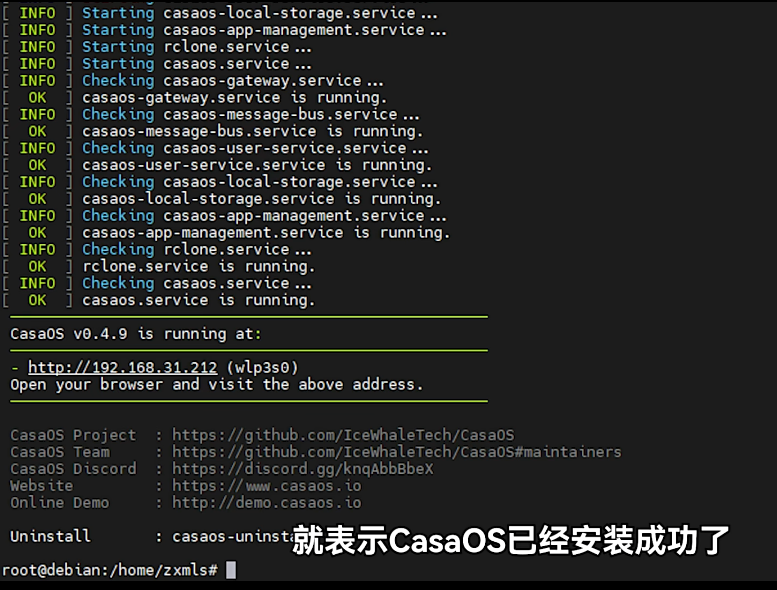Click the 'CasaOS Discord' label

[x=73, y=469]
